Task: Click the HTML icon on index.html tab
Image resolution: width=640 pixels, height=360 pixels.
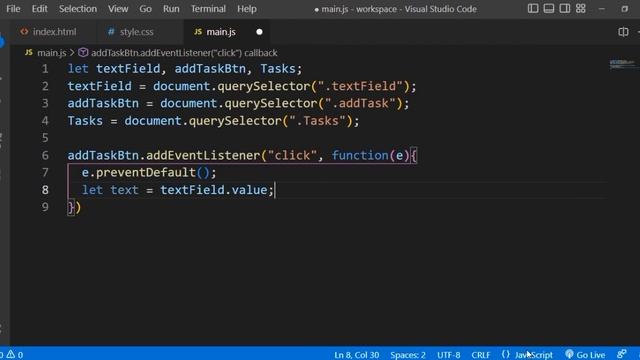Action: click(24, 31)
